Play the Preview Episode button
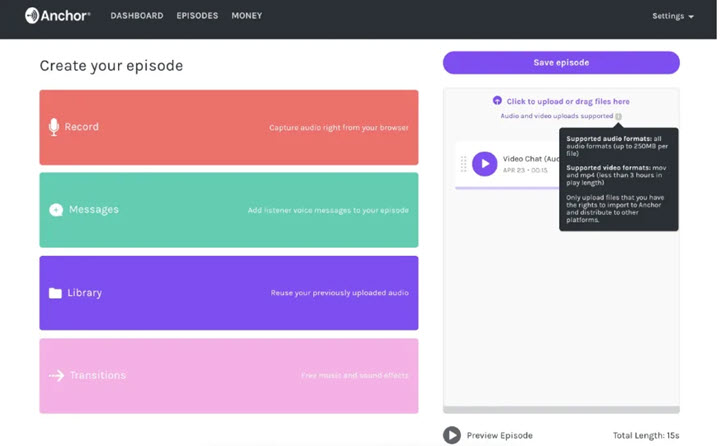This screenshot has width=720, height=446. 452,435
